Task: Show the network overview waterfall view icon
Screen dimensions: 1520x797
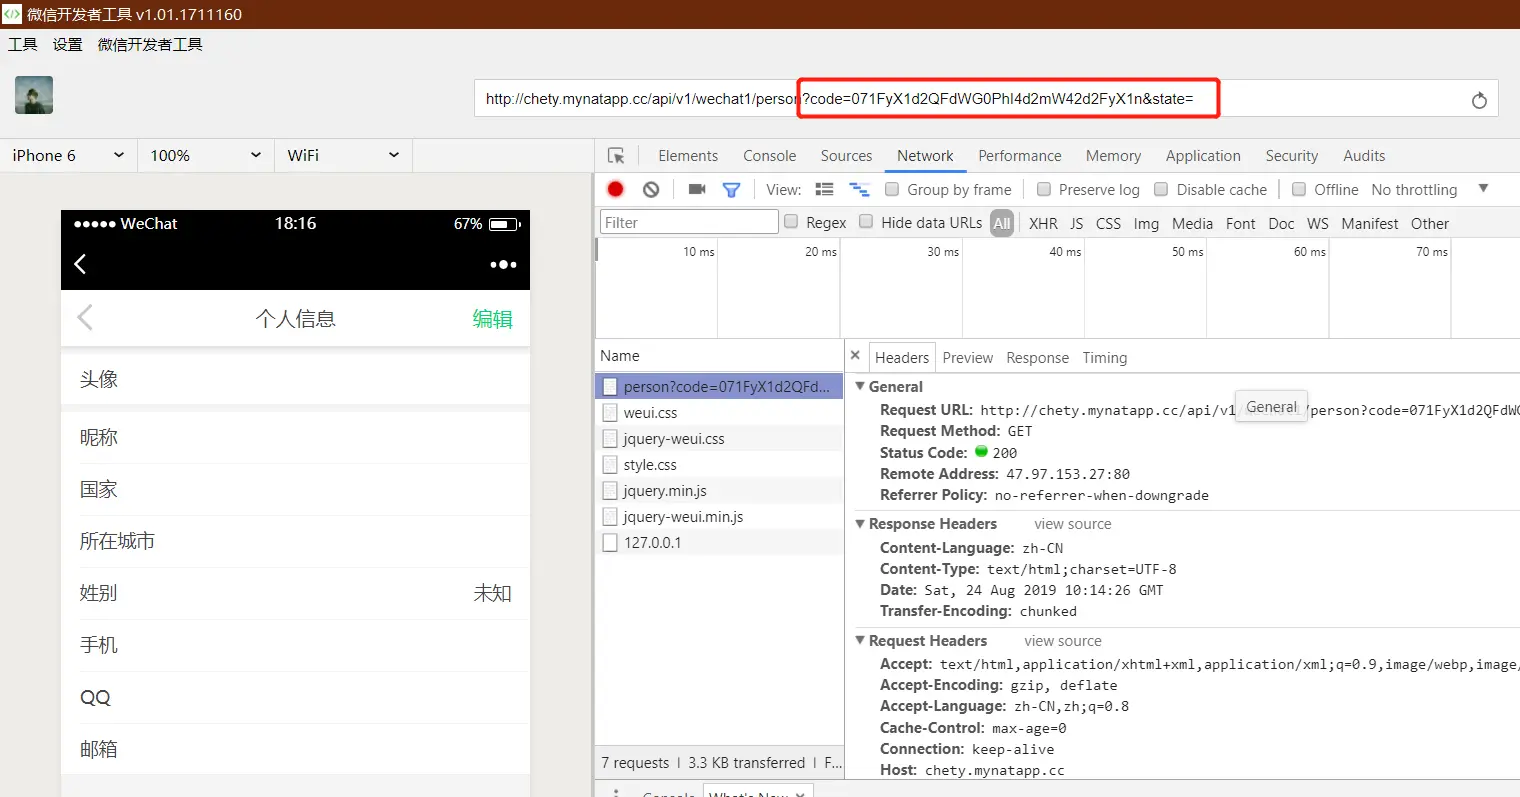Action: 859,189
